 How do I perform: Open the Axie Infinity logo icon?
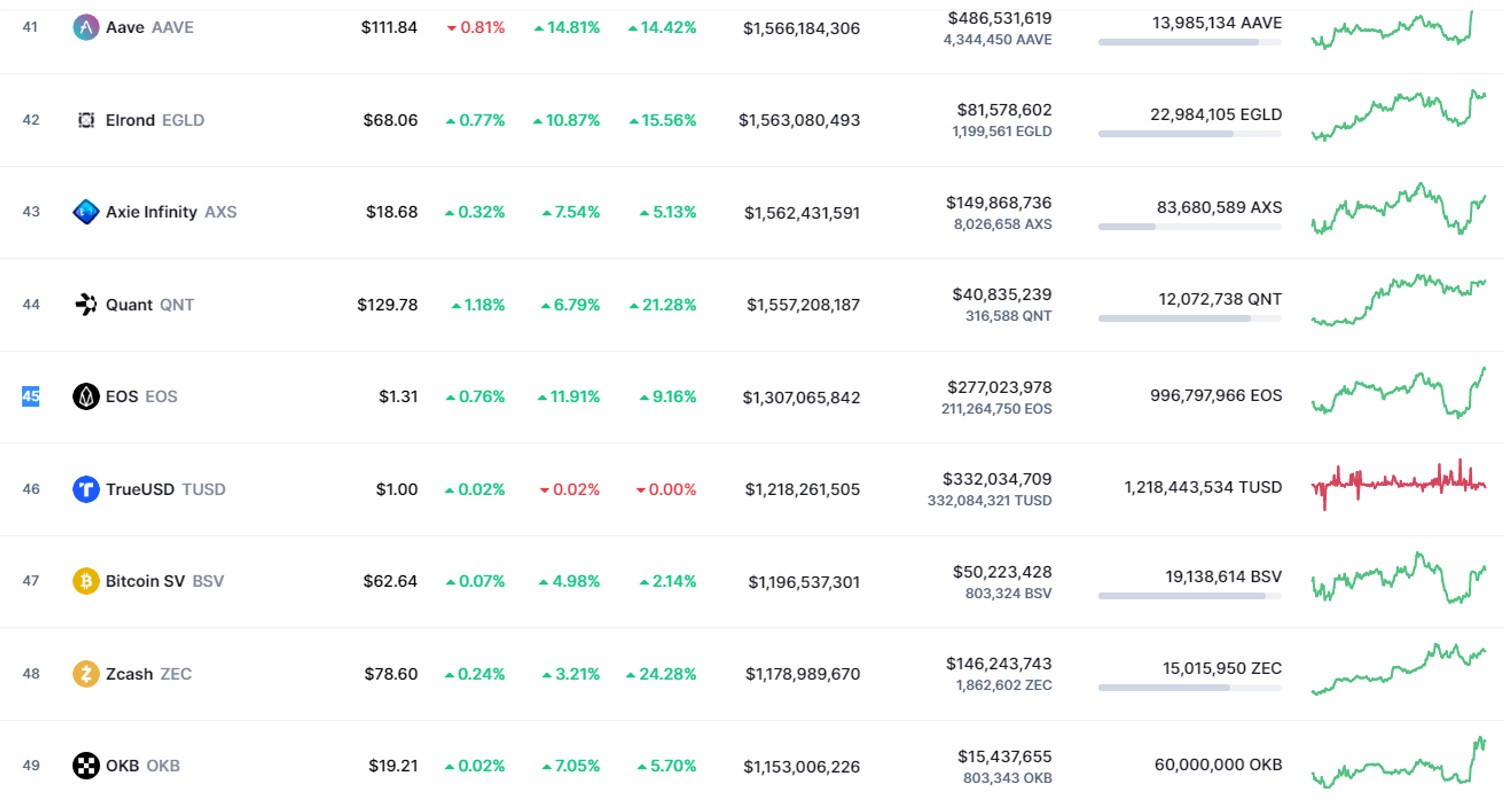86,212
